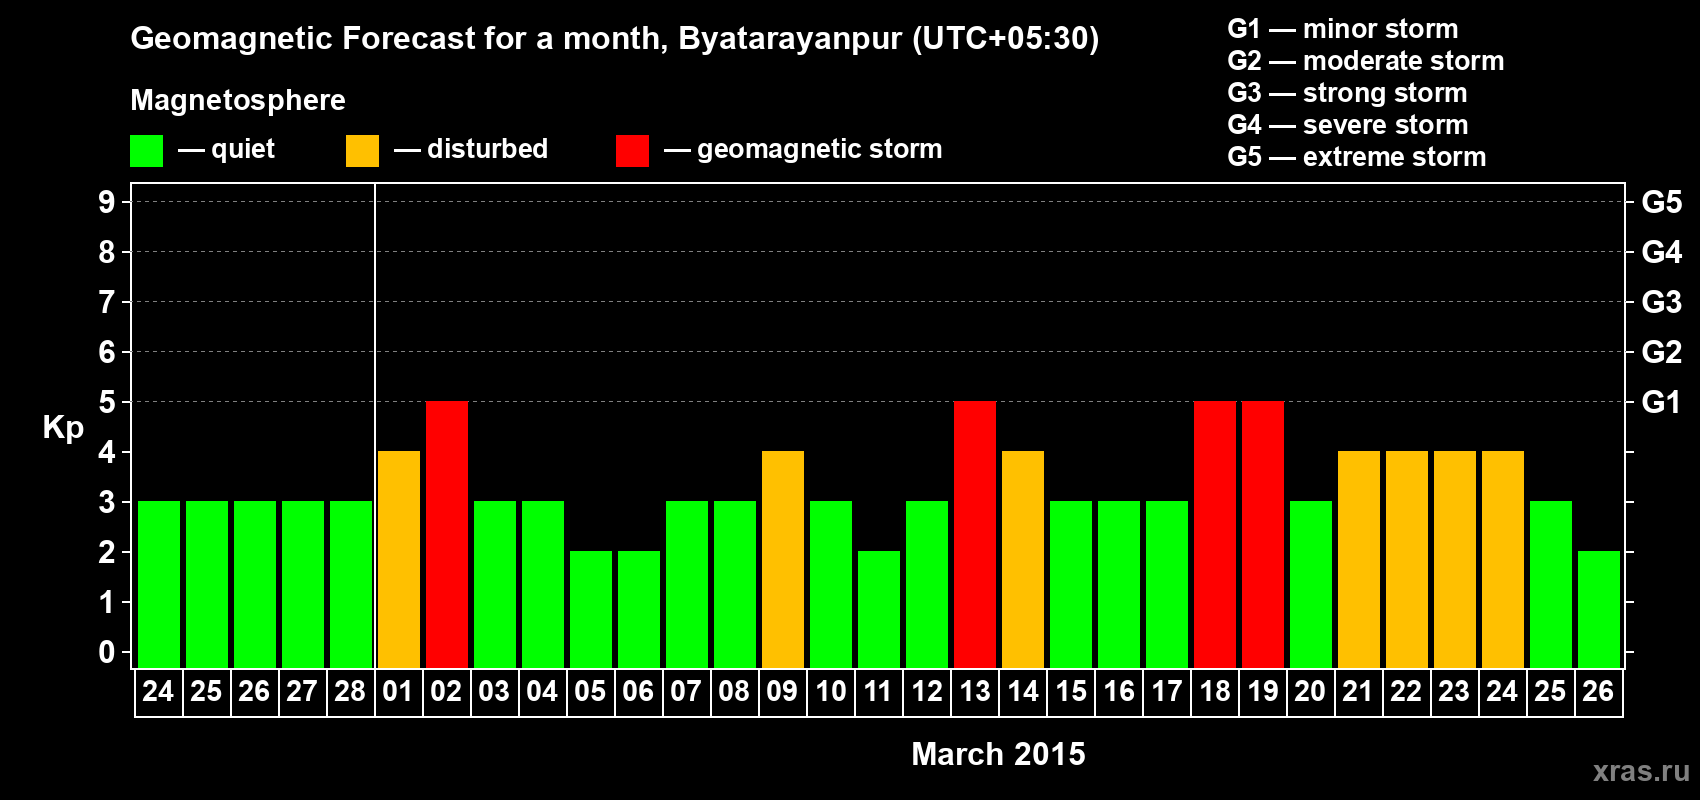
Task: Select the orange bar for March 01
Action: pyautogui.click(x=399, y=559)
